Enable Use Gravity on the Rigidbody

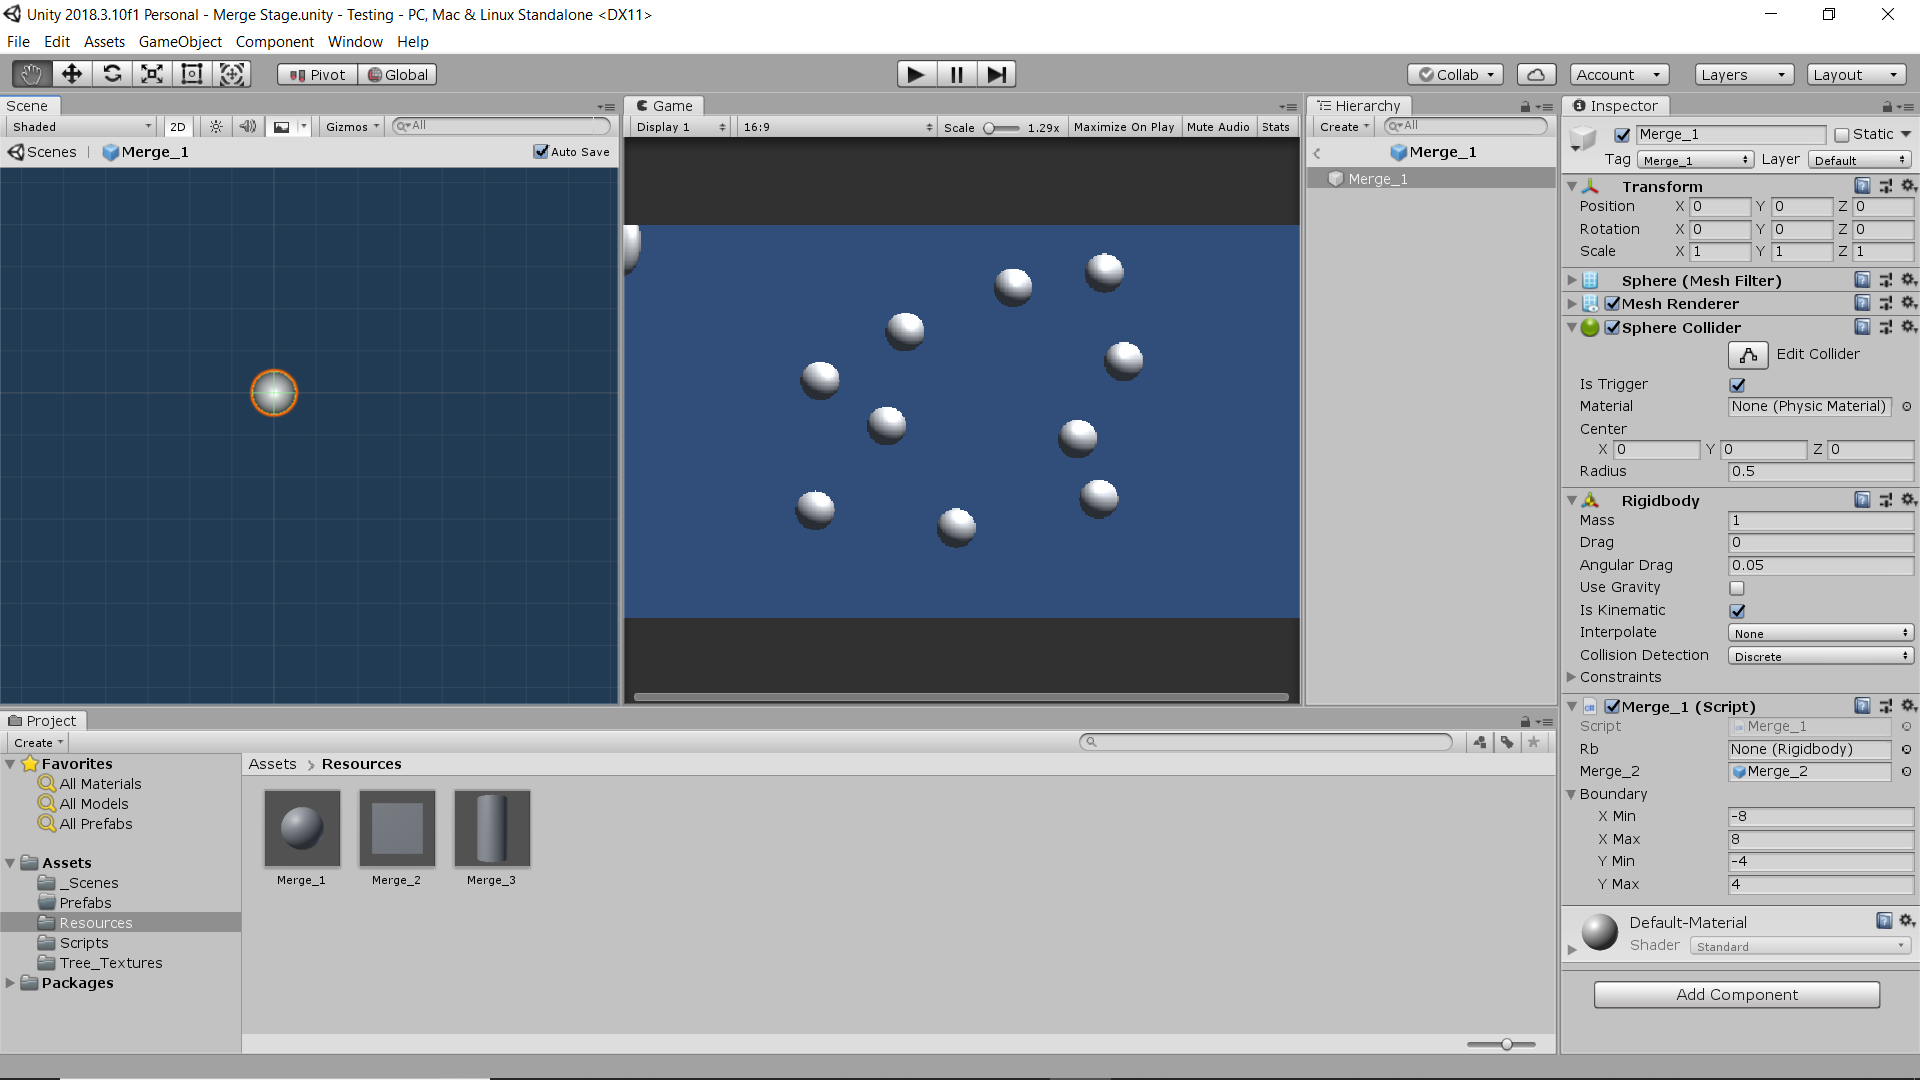point(1737,588)
